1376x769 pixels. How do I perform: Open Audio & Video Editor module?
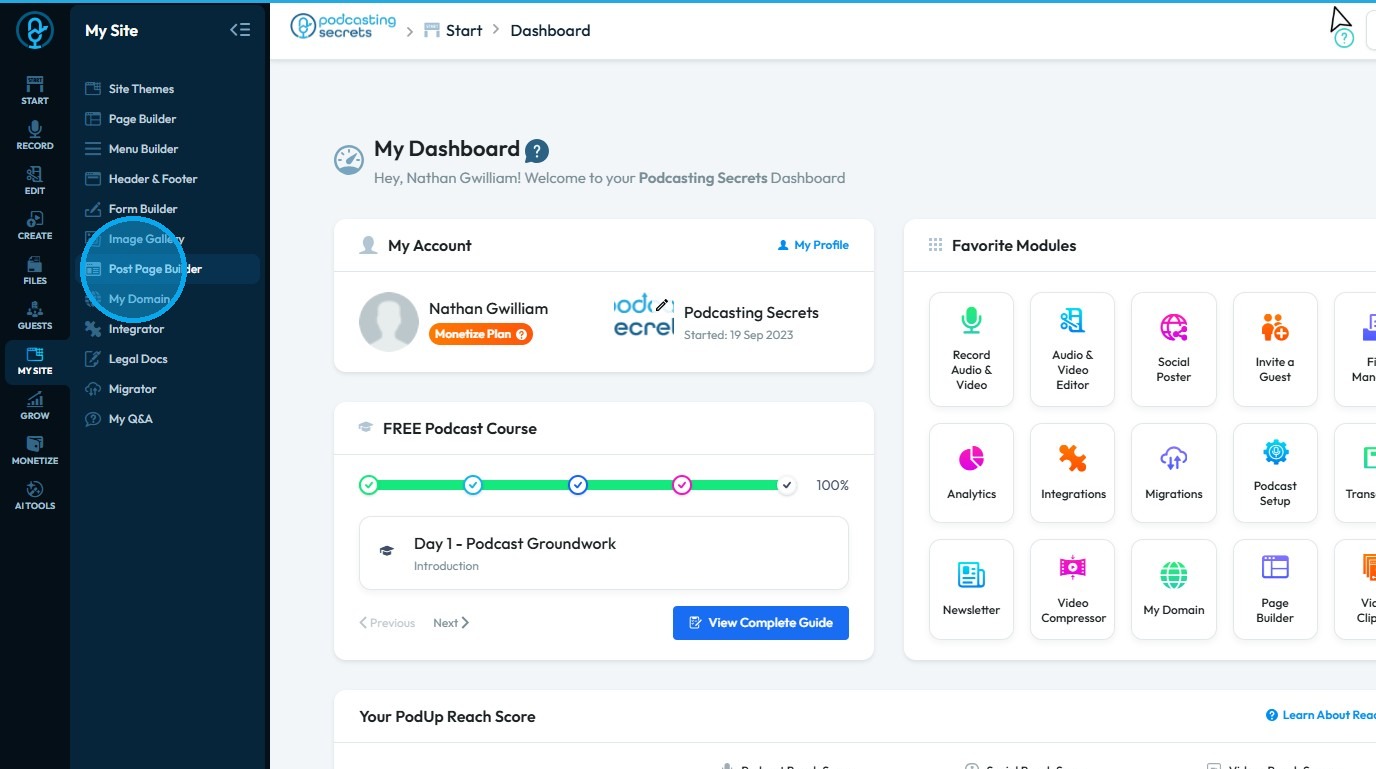(1073, 350)
